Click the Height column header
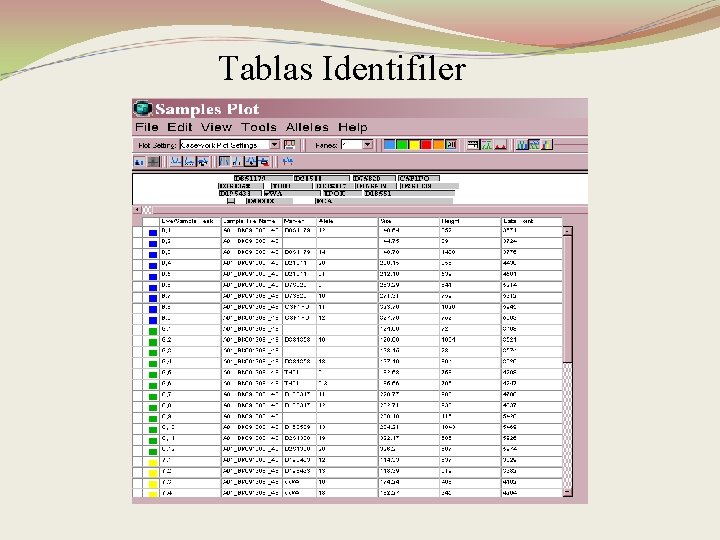Screen dimensions: 720x540 pos(470,221)
